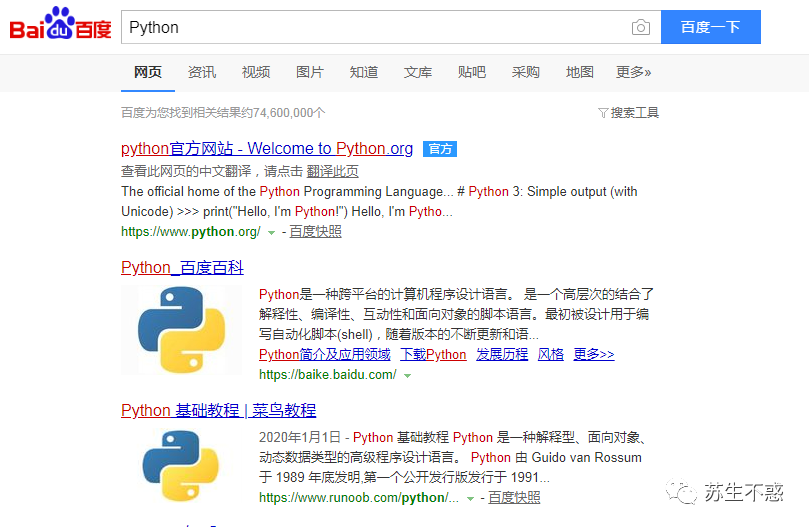
Task: Switch to the 文库 tab
Action: [418, 72]
